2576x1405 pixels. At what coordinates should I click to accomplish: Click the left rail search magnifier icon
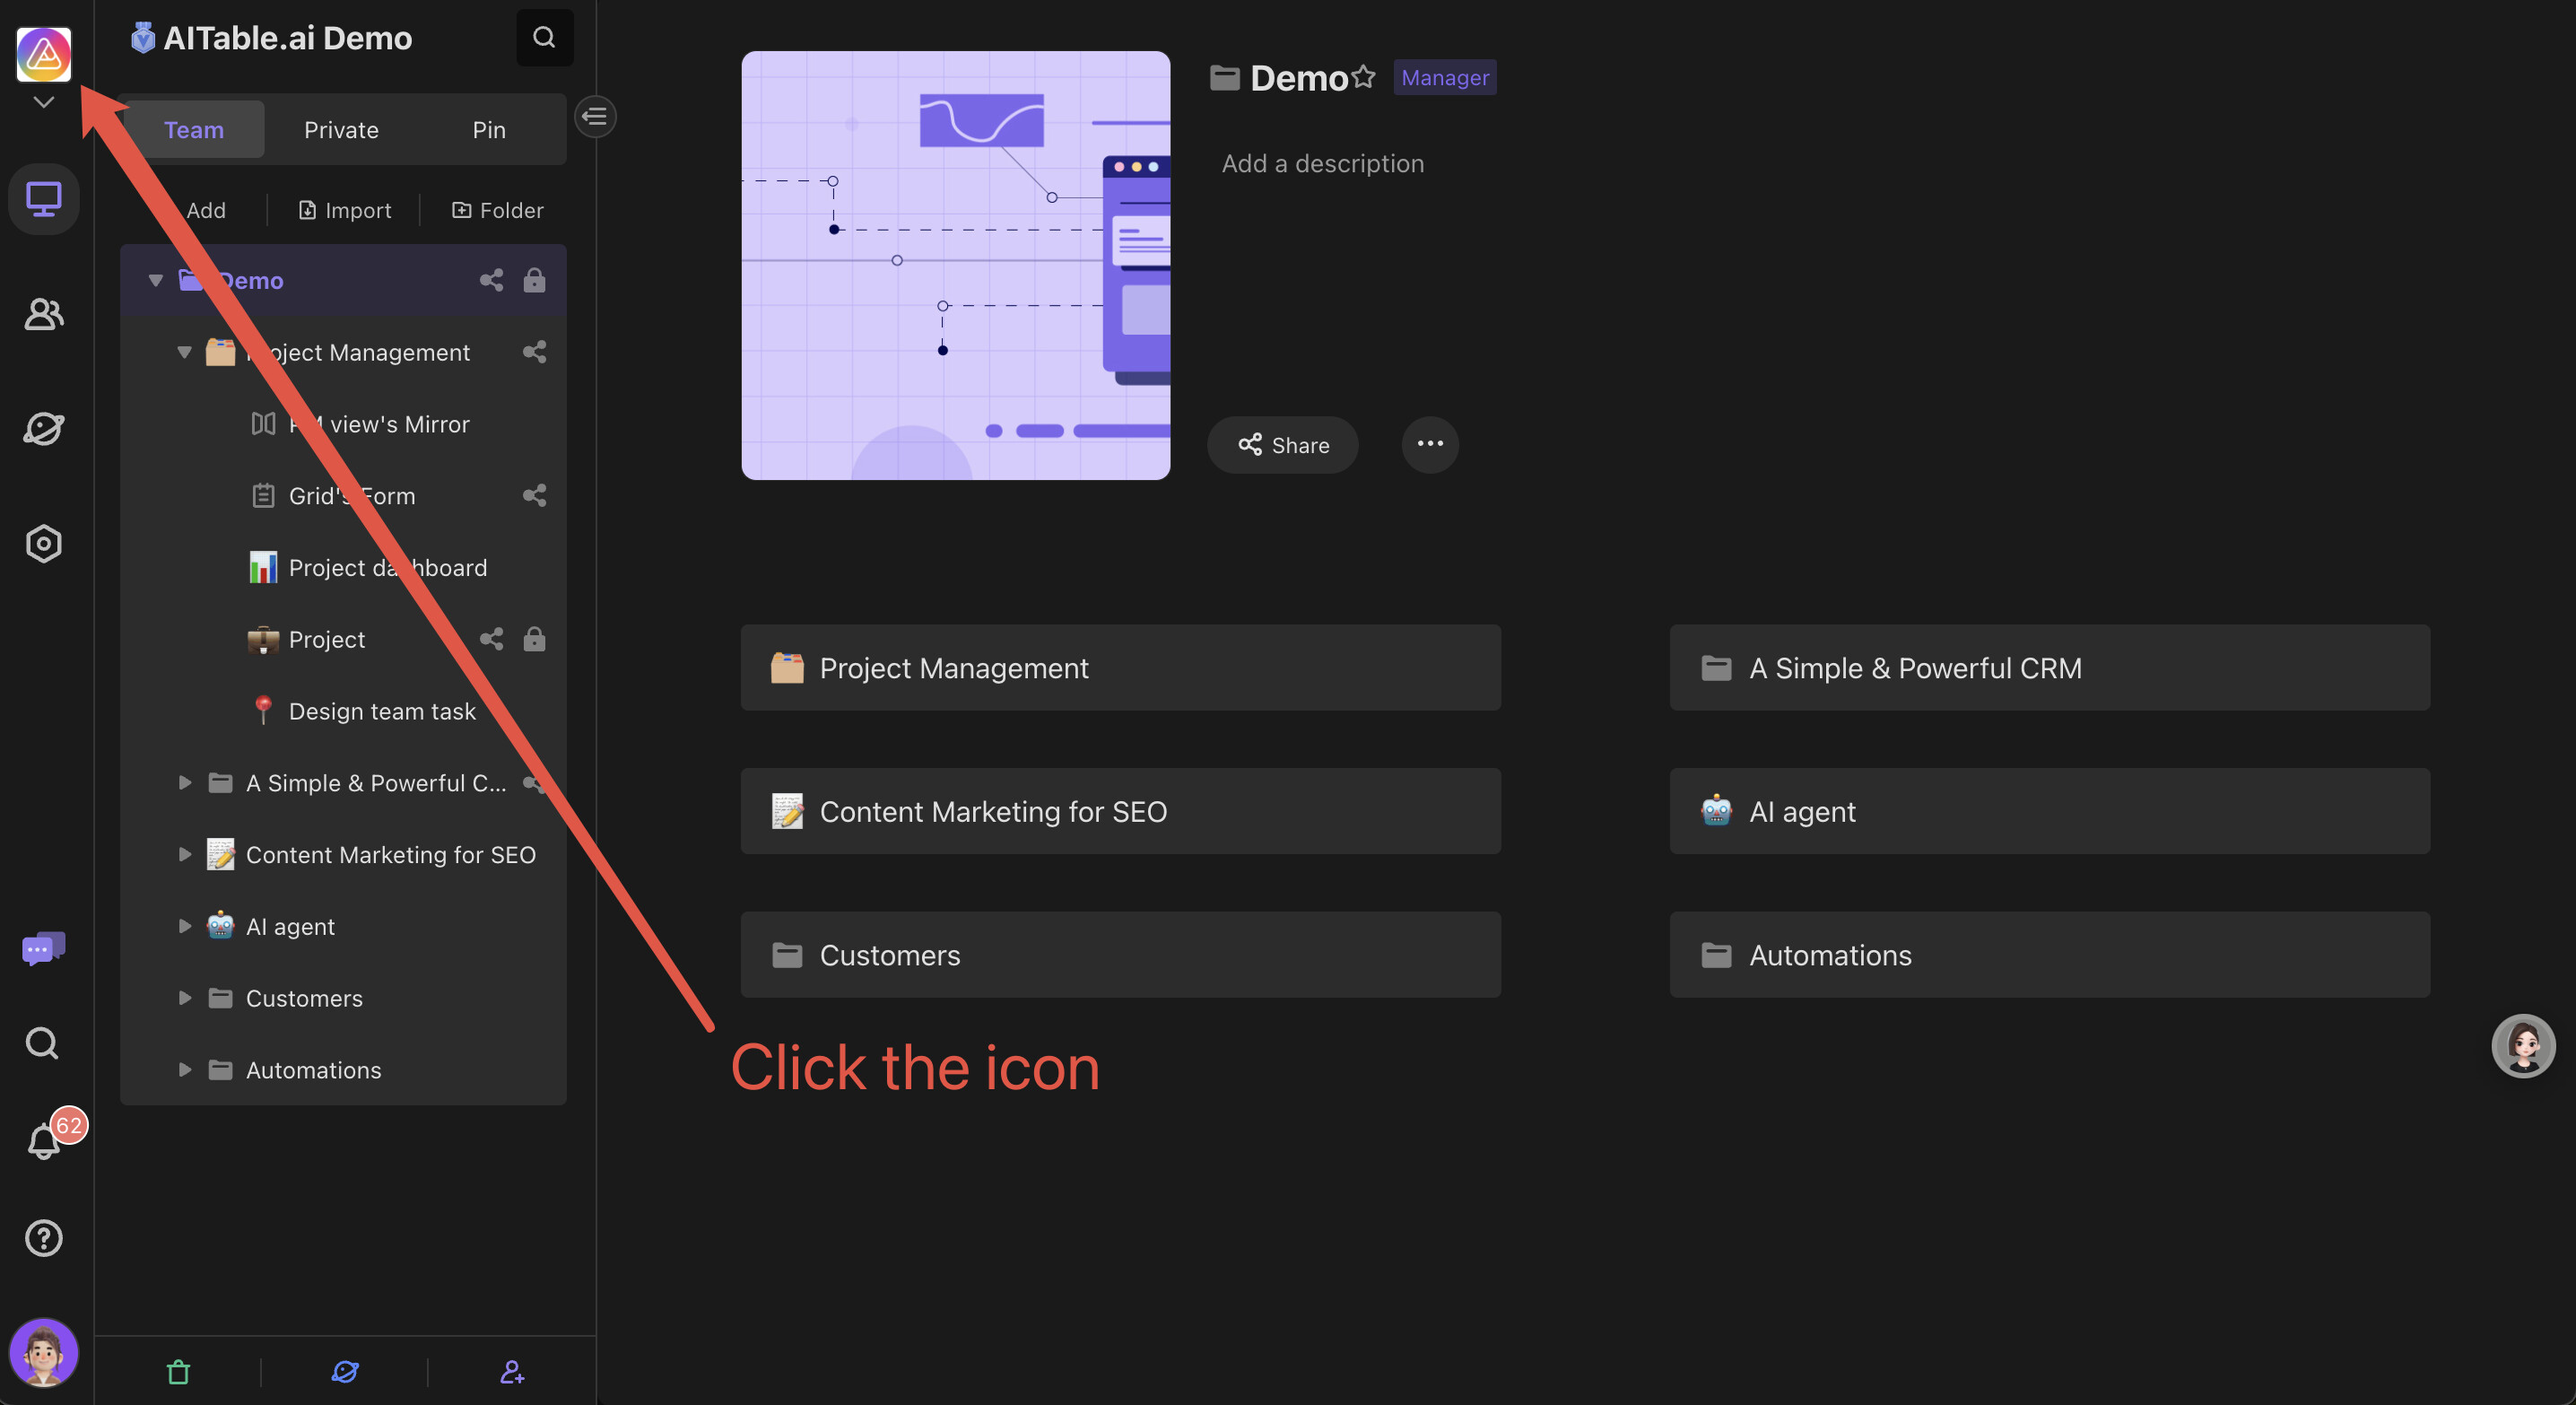click(x=42, y=1043)
